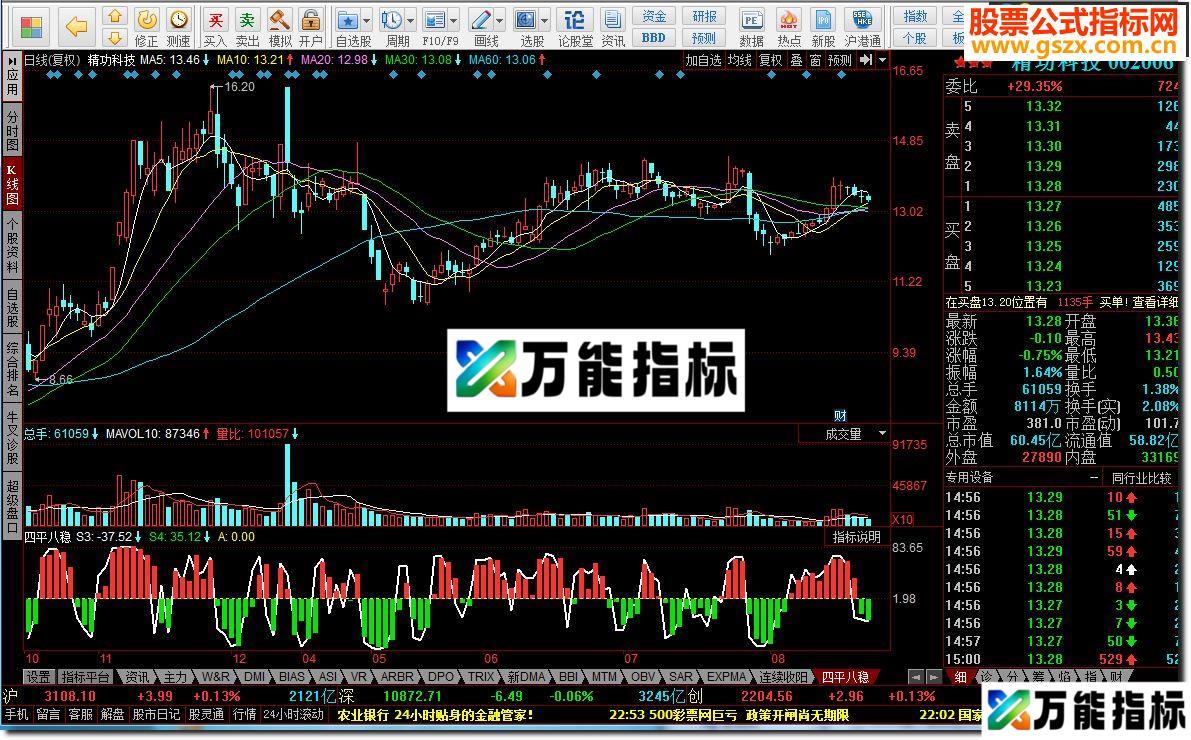Toggle the 均线 moving average display
1191x740 pixels.
tap(739, 59)
